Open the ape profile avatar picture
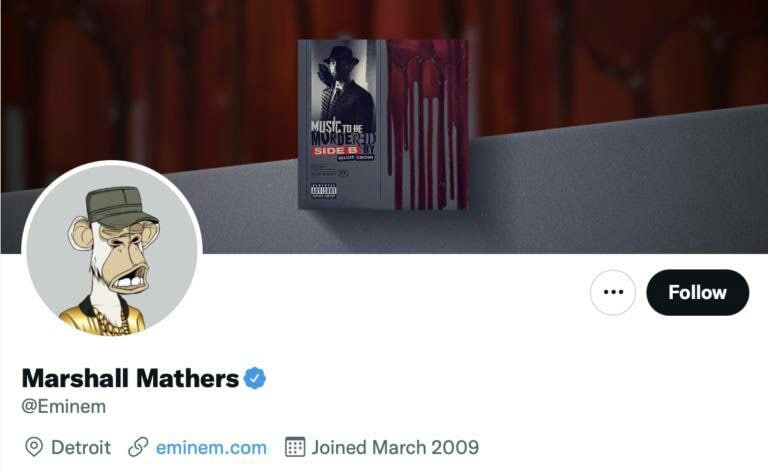This screenshot has width=768, height=472. (111, 250)
